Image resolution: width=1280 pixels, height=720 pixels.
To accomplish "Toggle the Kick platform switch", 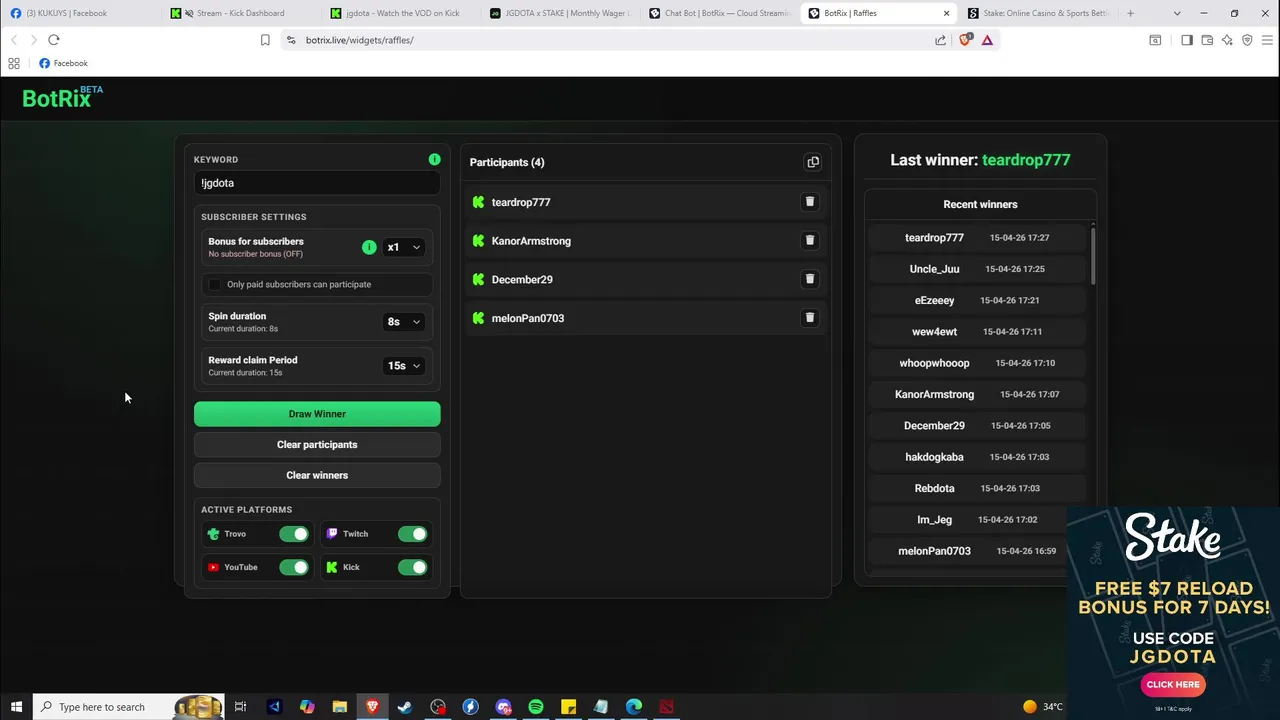I will 412,567.
